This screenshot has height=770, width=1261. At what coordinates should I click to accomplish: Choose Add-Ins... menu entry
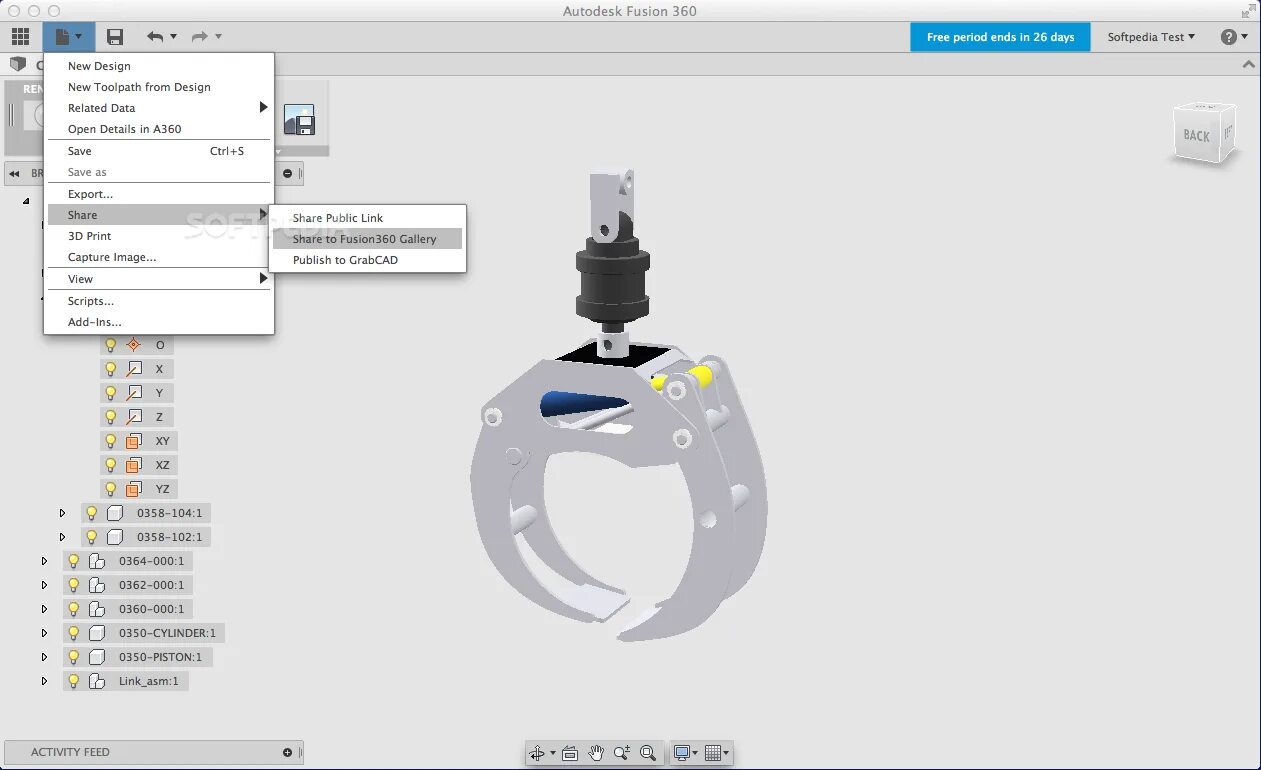(x=159, y=322)
